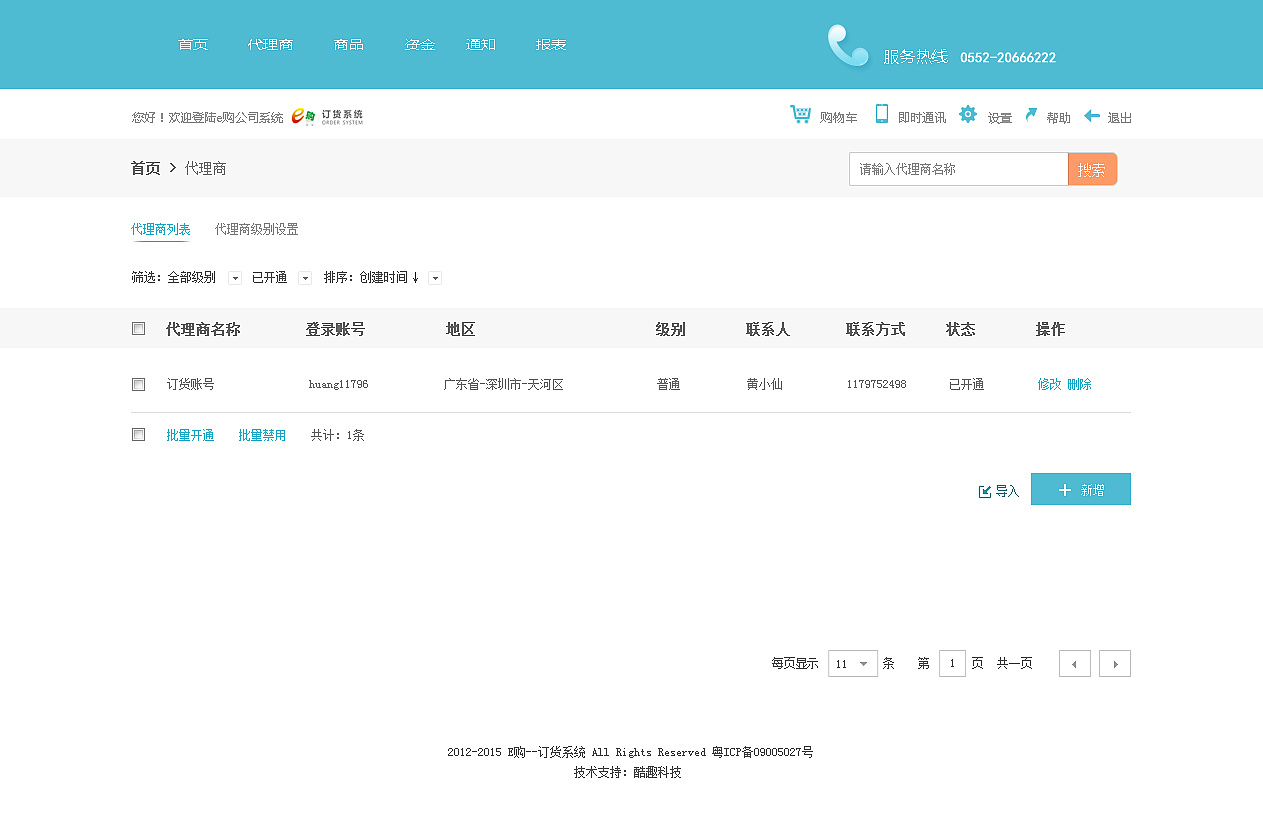Click the 状态 column header
Screen dimensions: 1263x827
pos(961,330)
